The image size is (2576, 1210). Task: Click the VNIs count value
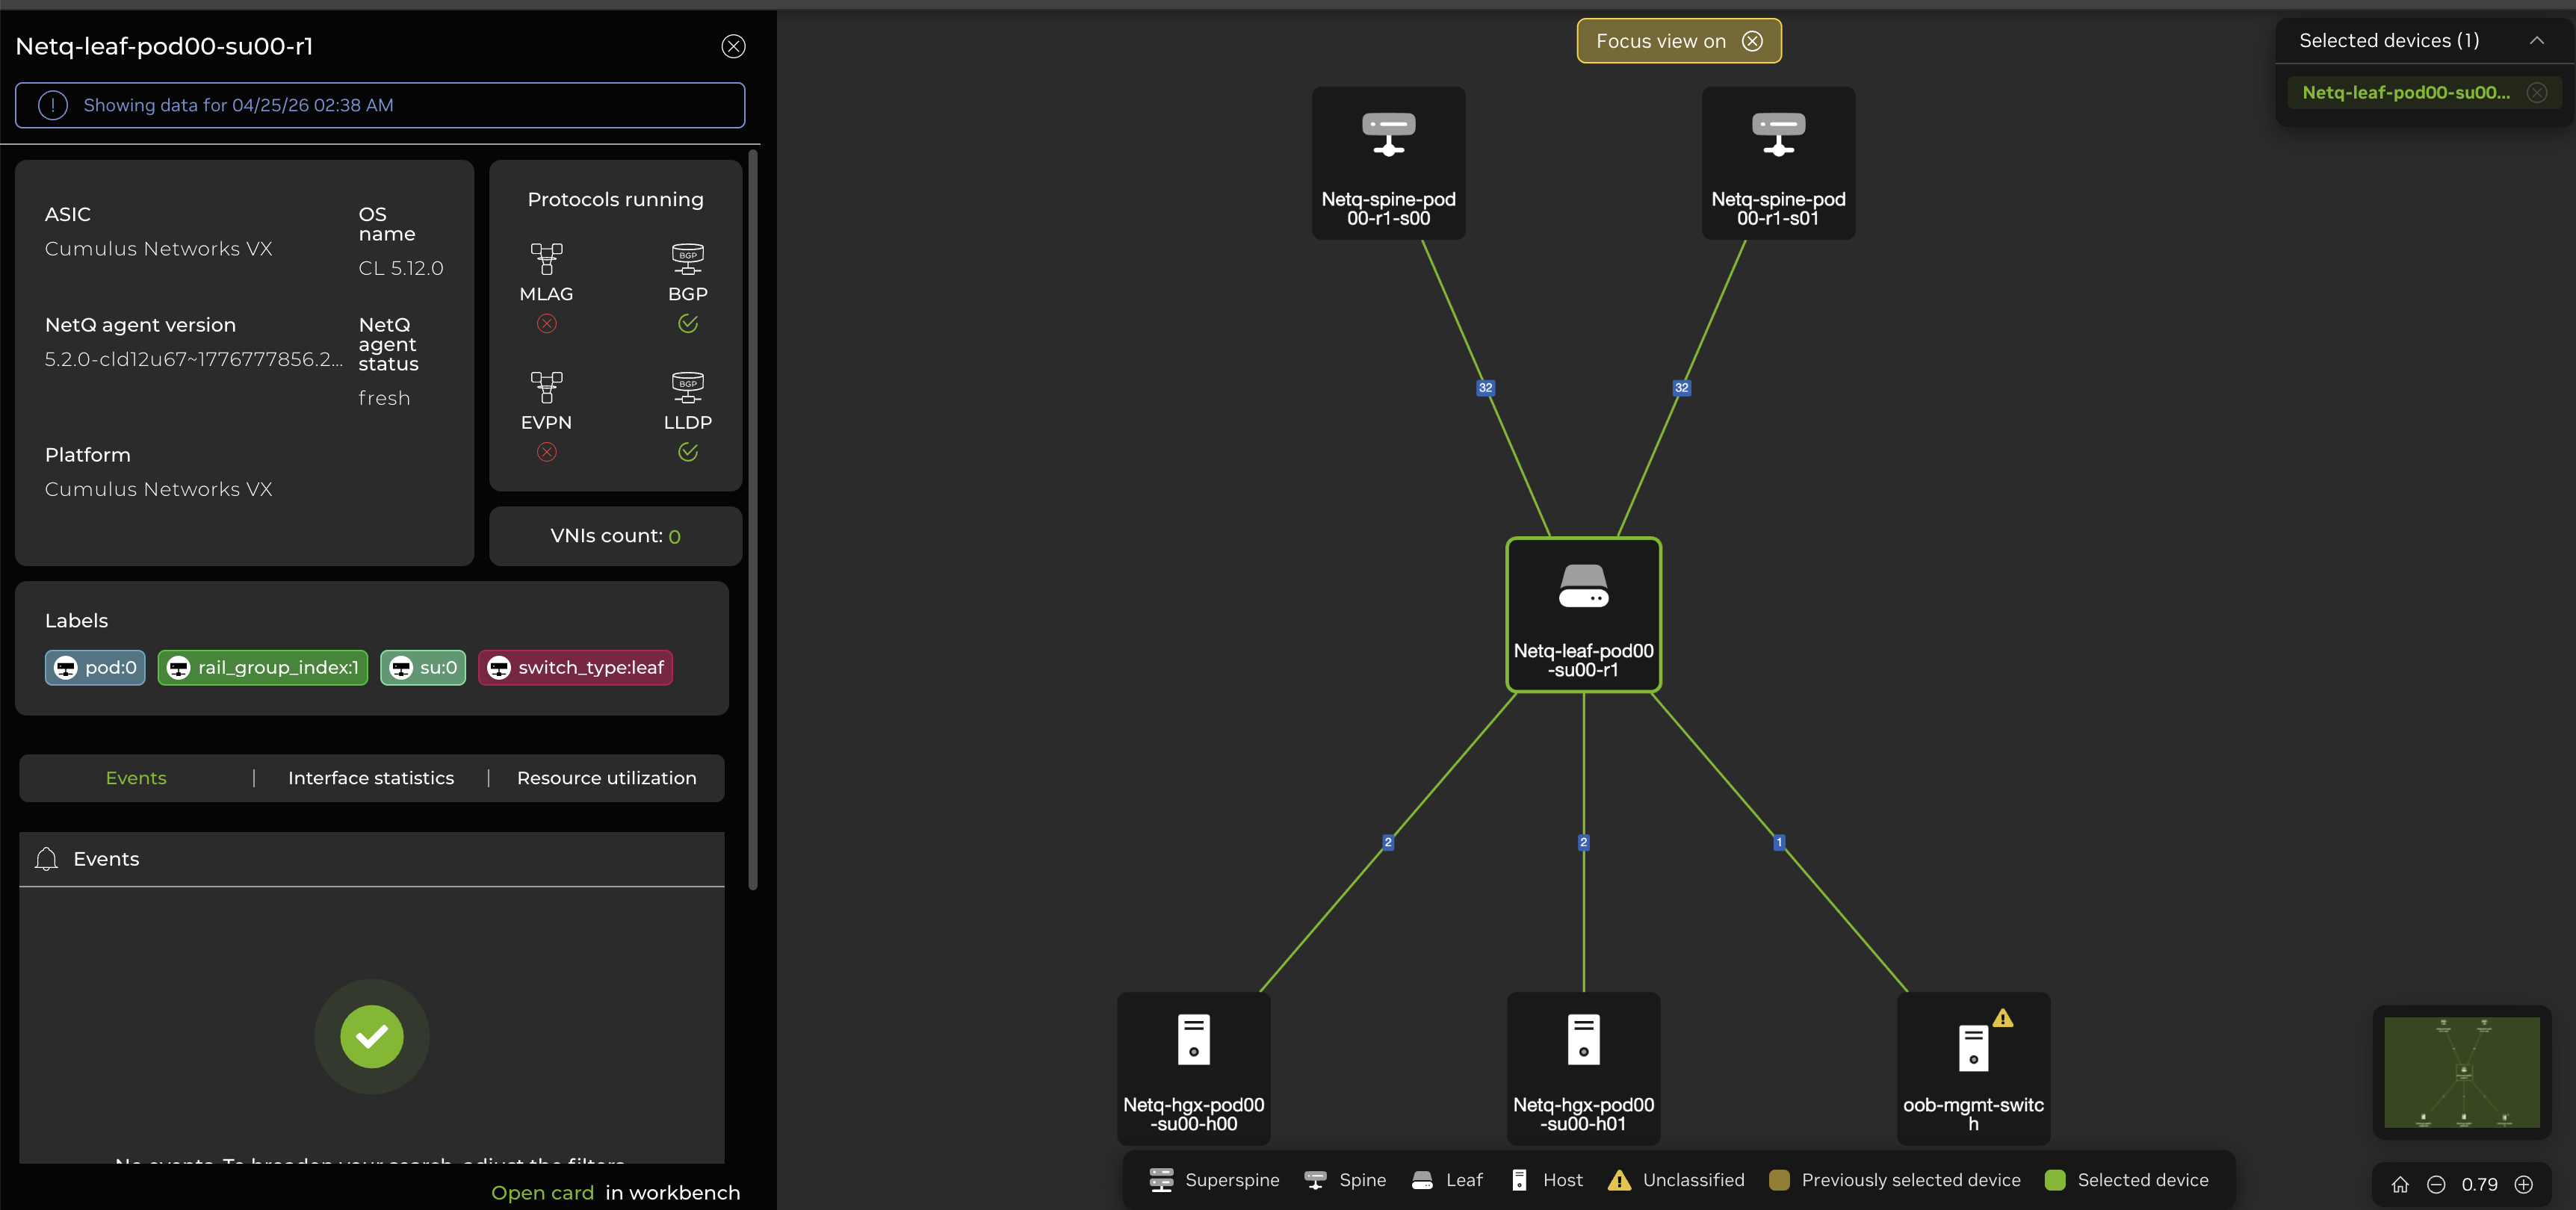coord(674,537)
